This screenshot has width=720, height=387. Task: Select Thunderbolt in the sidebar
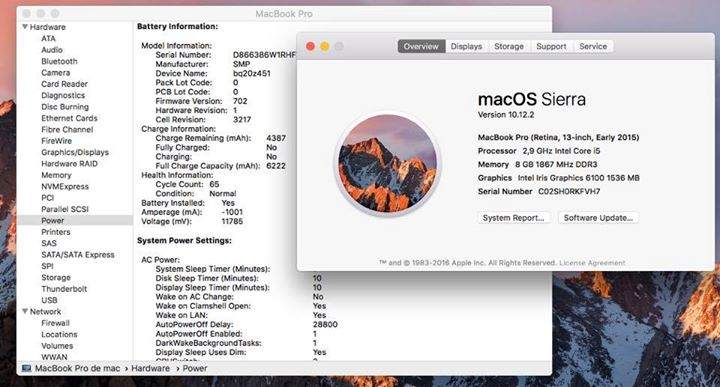(64, 289)
